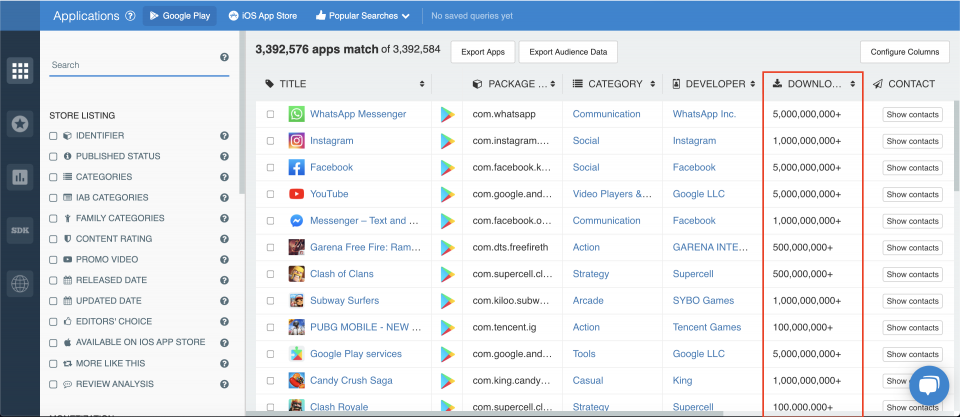This screenshot has height=417, width=960.
Task: Sort by the CATEGORY column arrows
Action: click(653, 84)
